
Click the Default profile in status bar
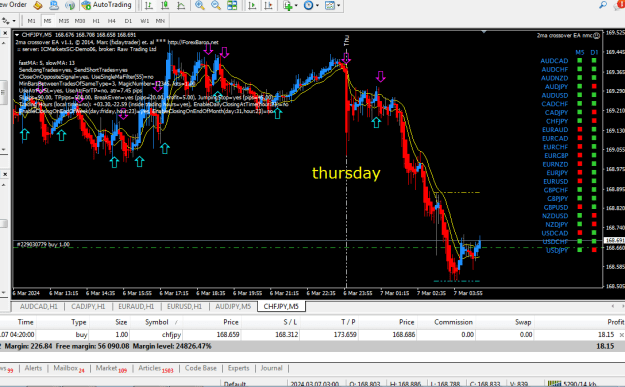tap(235, 384)
